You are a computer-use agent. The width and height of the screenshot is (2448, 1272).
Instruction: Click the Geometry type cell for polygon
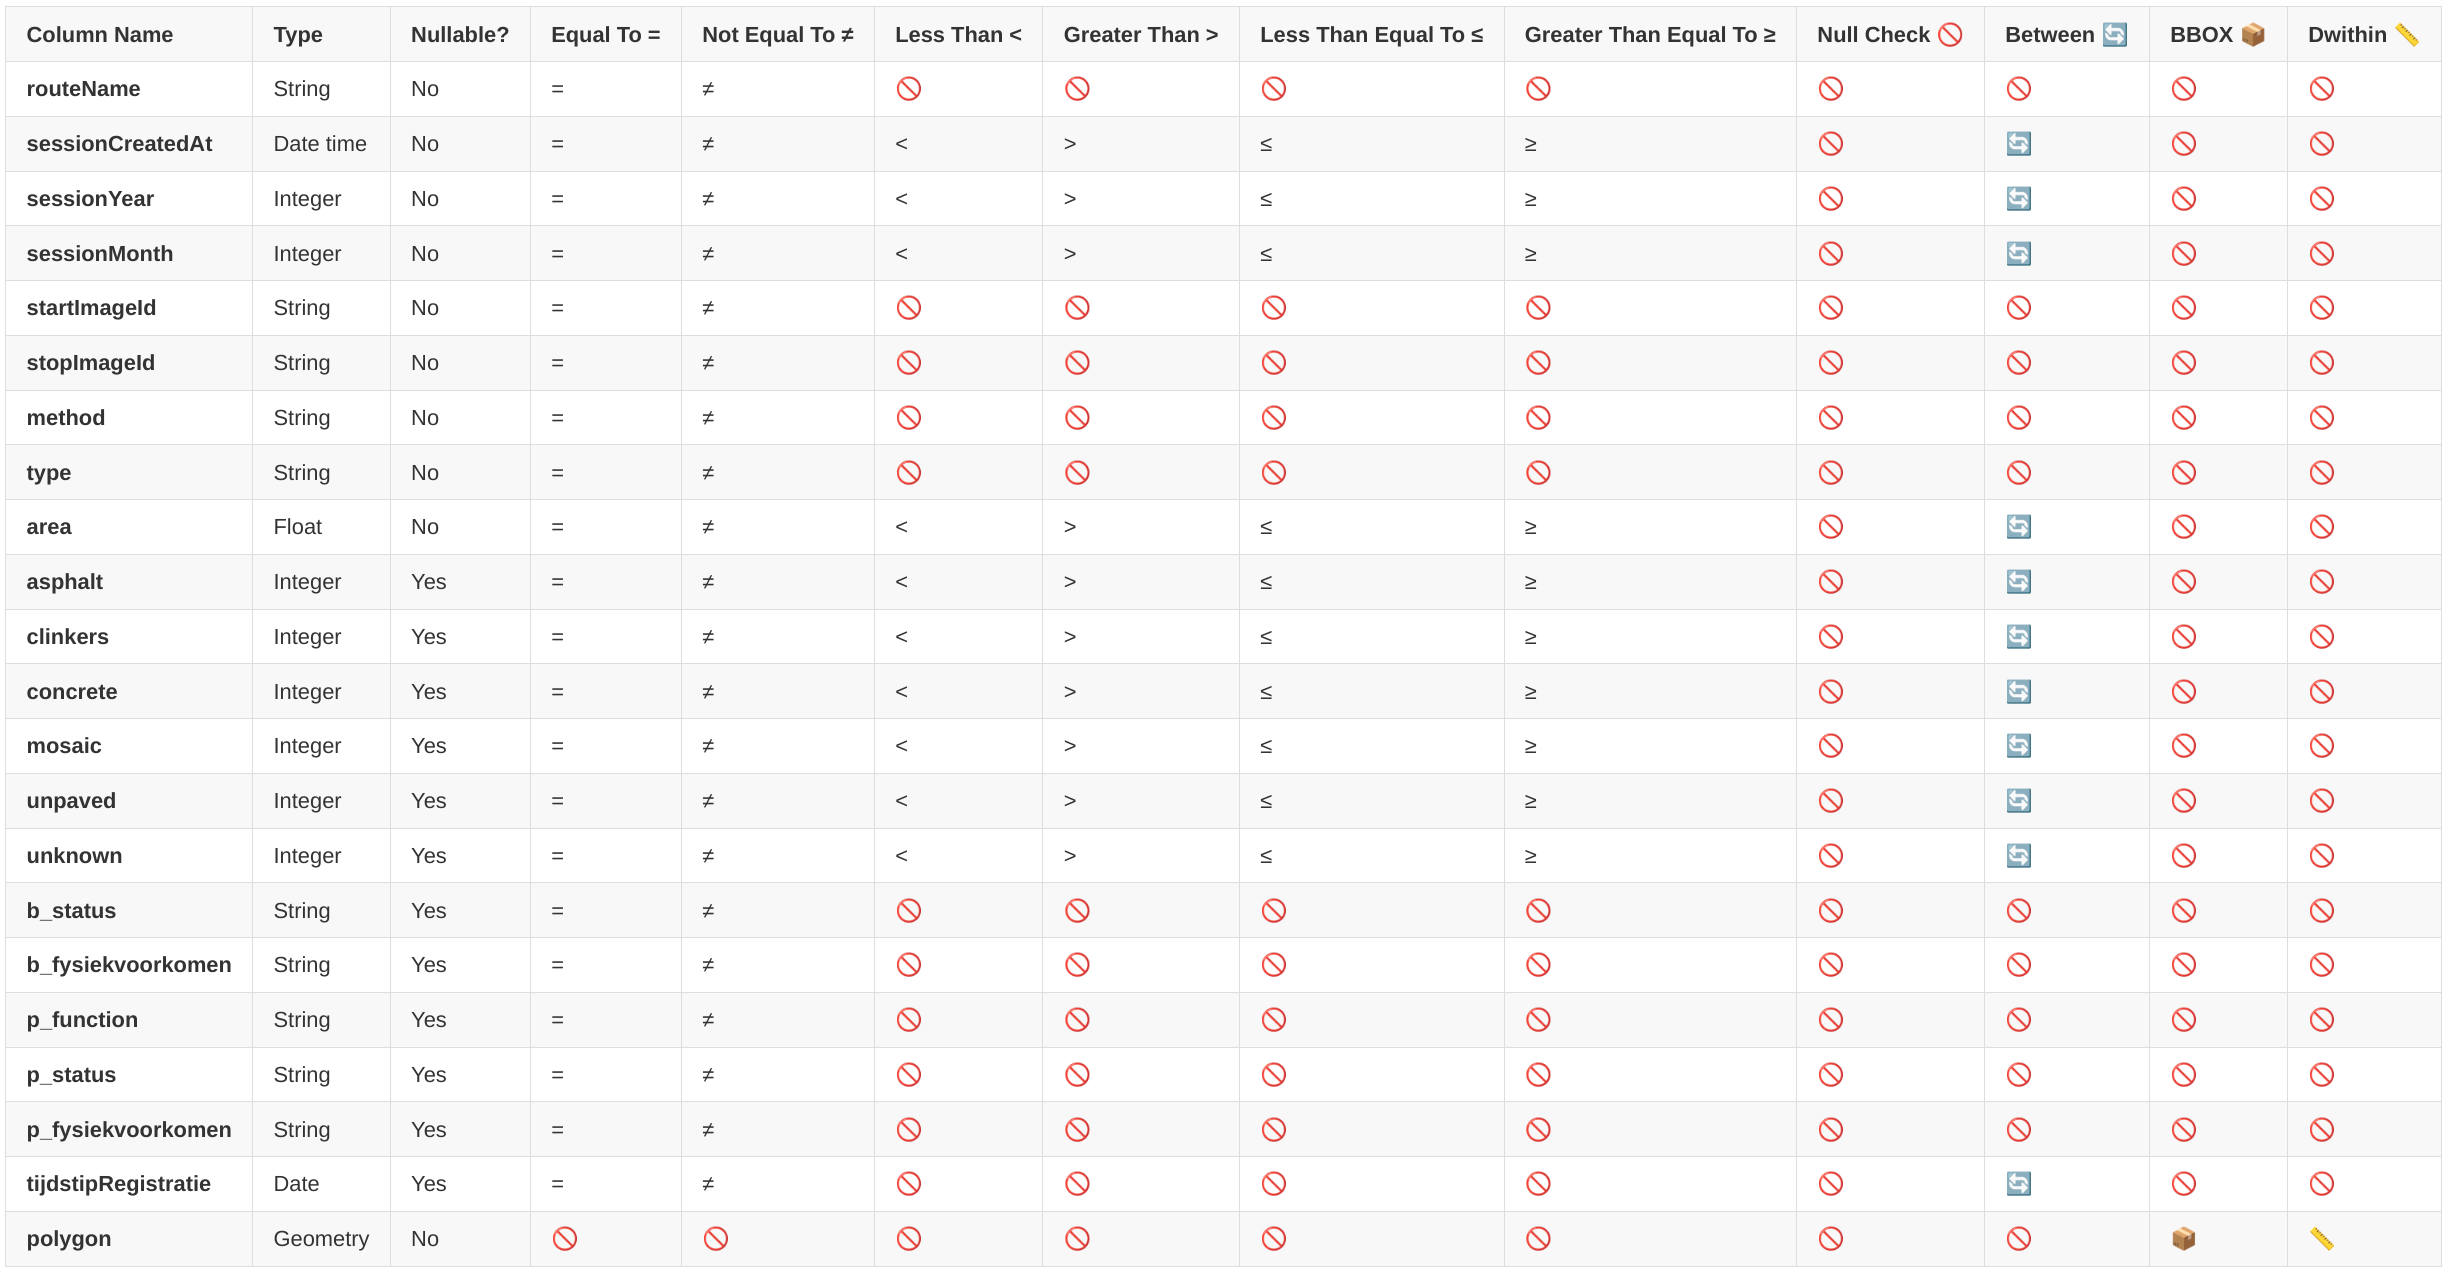pyautogui.click(x=321, y=1239)
